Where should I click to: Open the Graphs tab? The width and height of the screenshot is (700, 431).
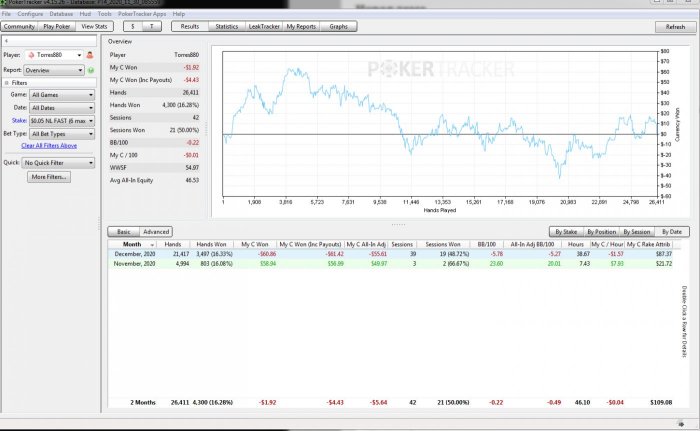[338, 27]
